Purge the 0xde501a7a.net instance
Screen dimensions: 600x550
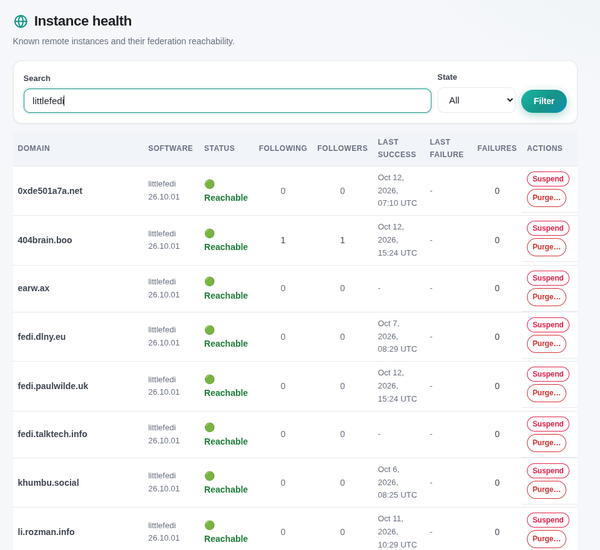click(546, 198)
